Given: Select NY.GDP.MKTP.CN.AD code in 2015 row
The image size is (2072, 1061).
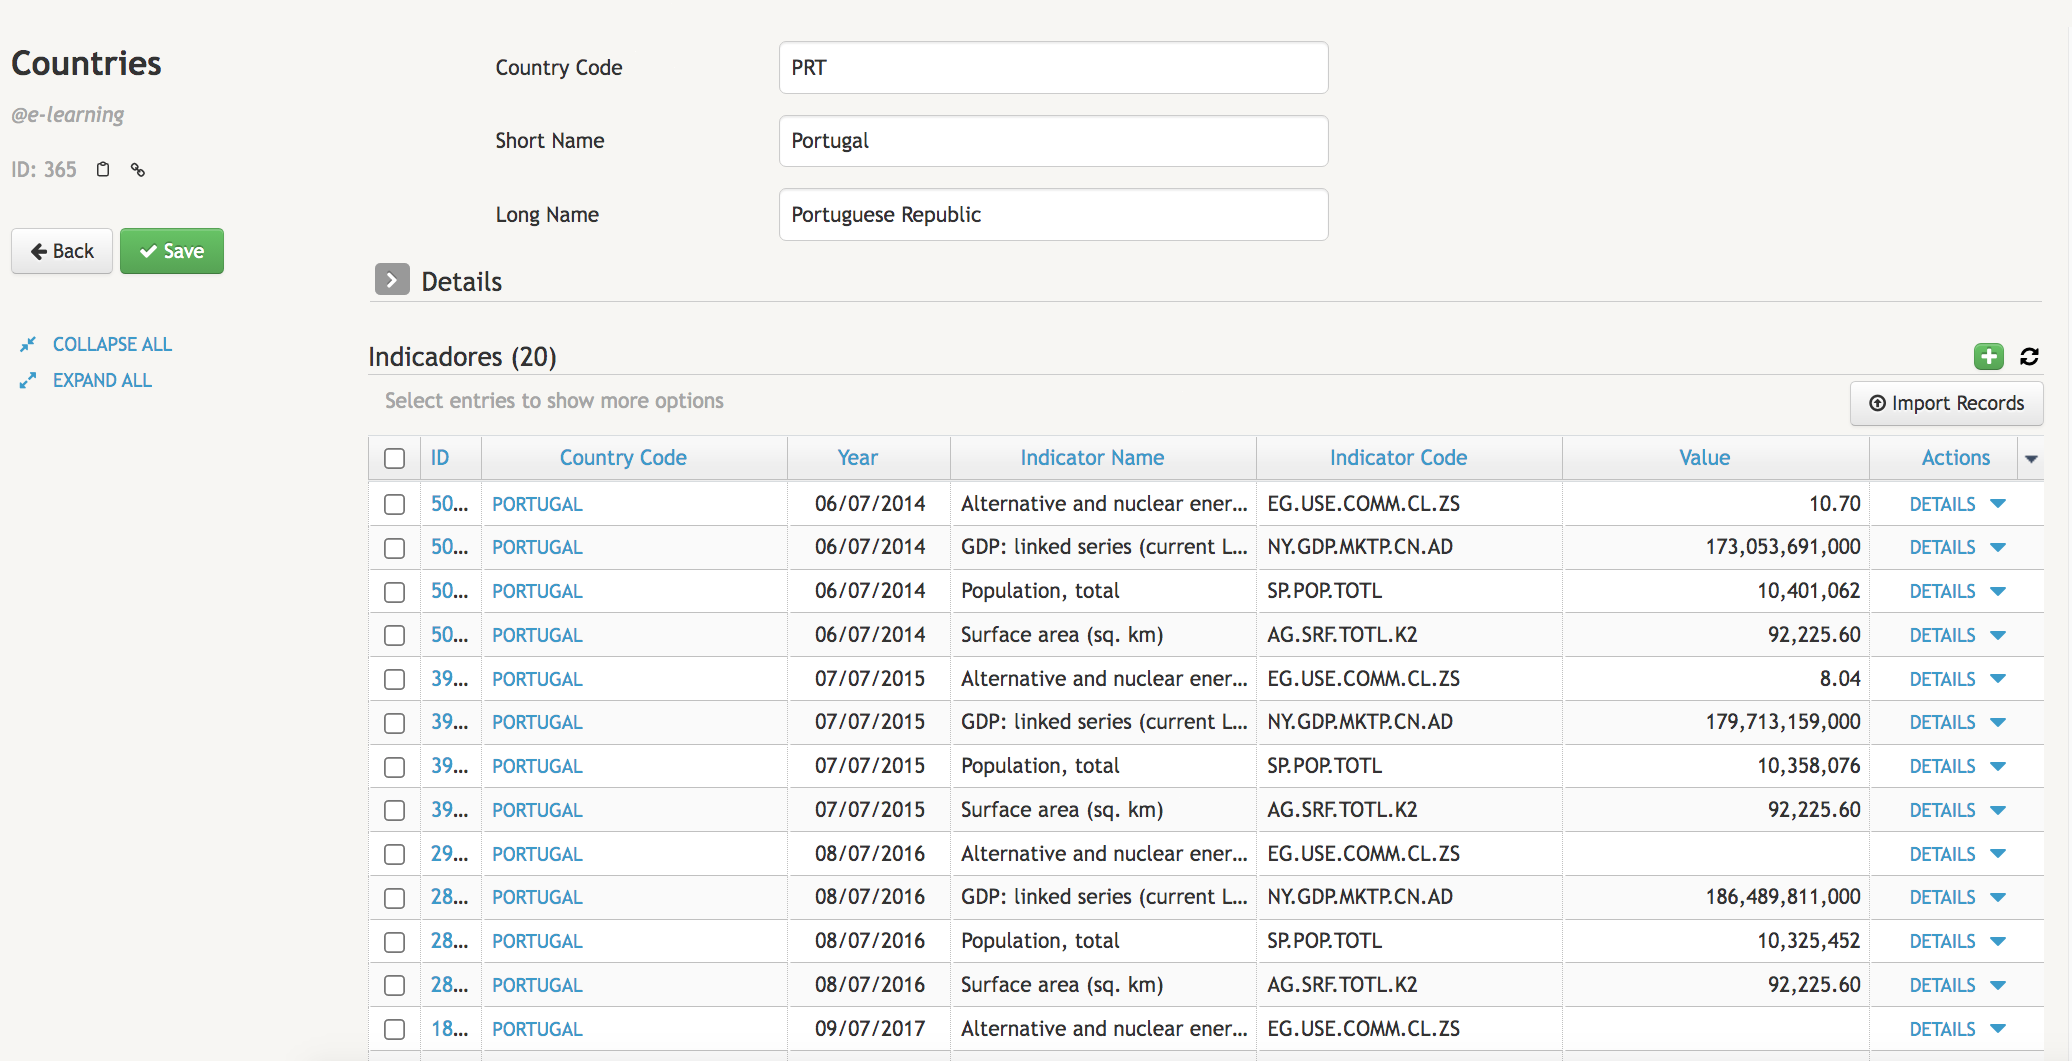Looking at the screenshot, I should tap(1360, 722).
